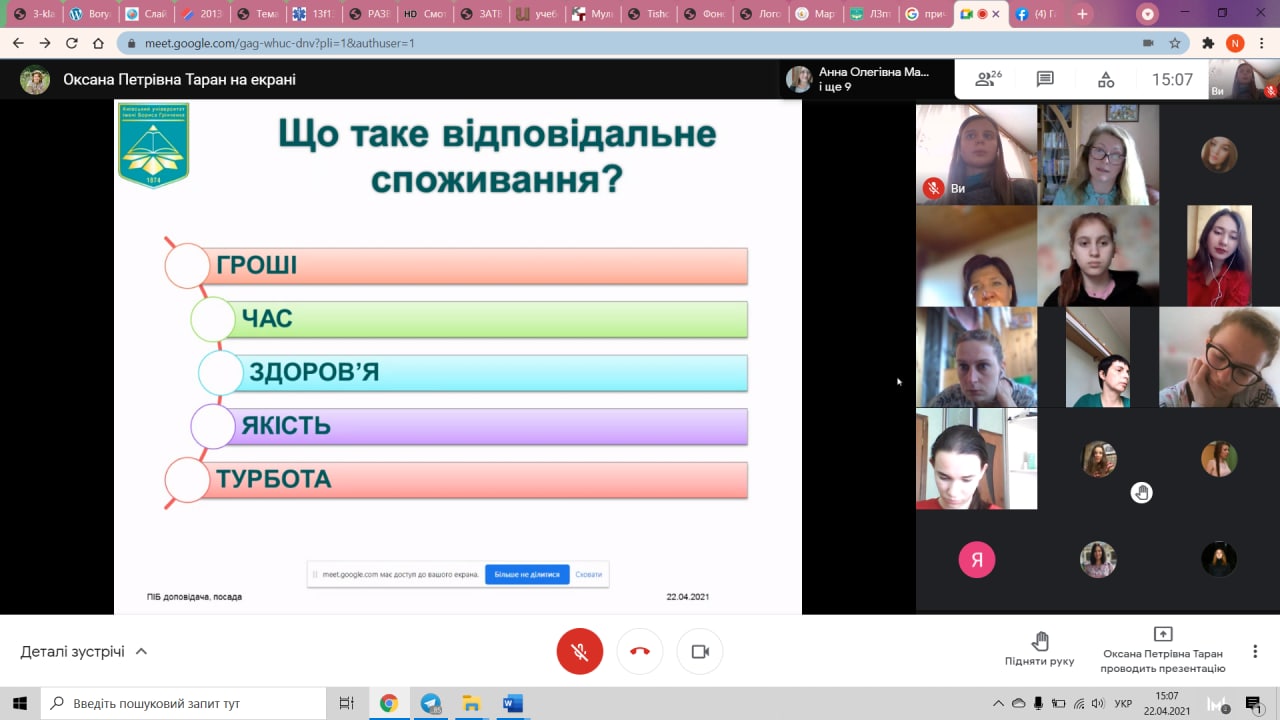1280x720 pixels.
Task: Click the Сховати link in sharing bar
Action: (589, 575)
